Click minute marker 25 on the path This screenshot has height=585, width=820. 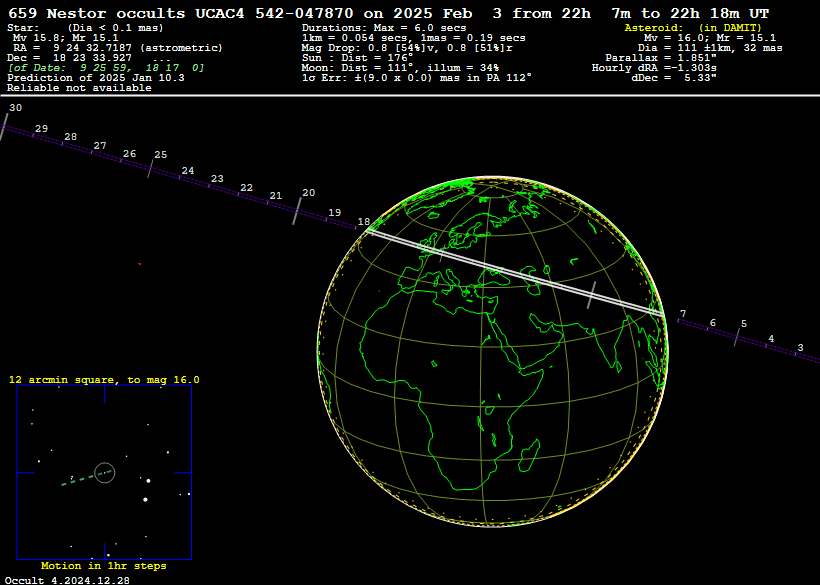click(x=161, y=155)
